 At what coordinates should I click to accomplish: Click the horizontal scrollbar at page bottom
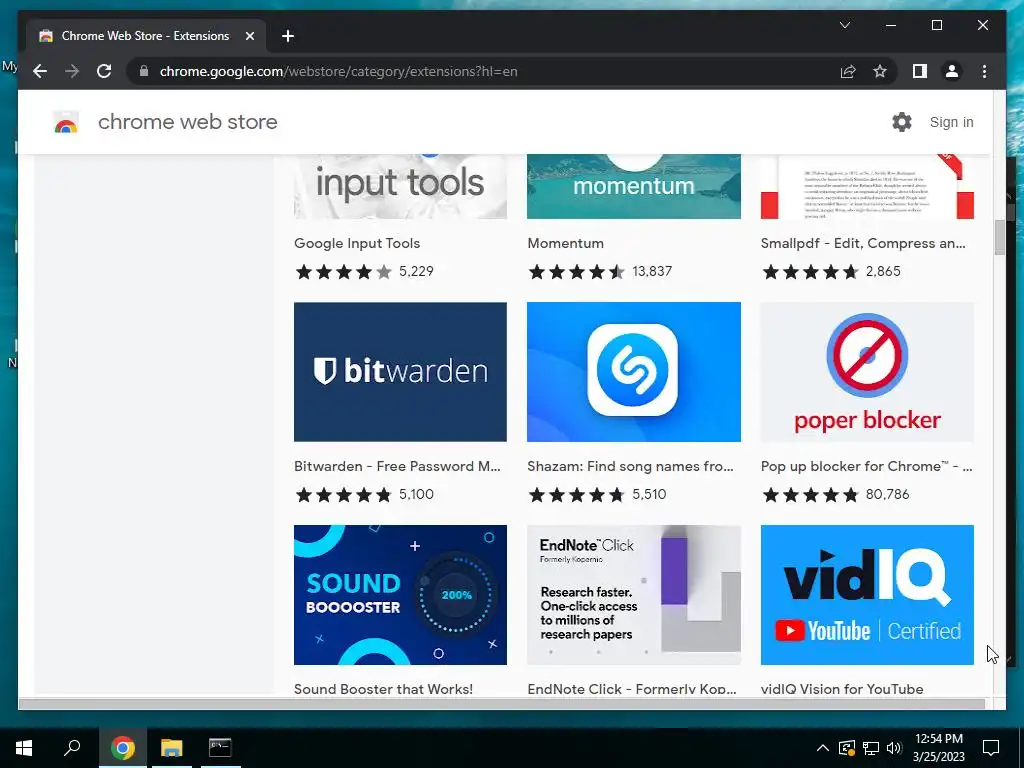(502, 704)
